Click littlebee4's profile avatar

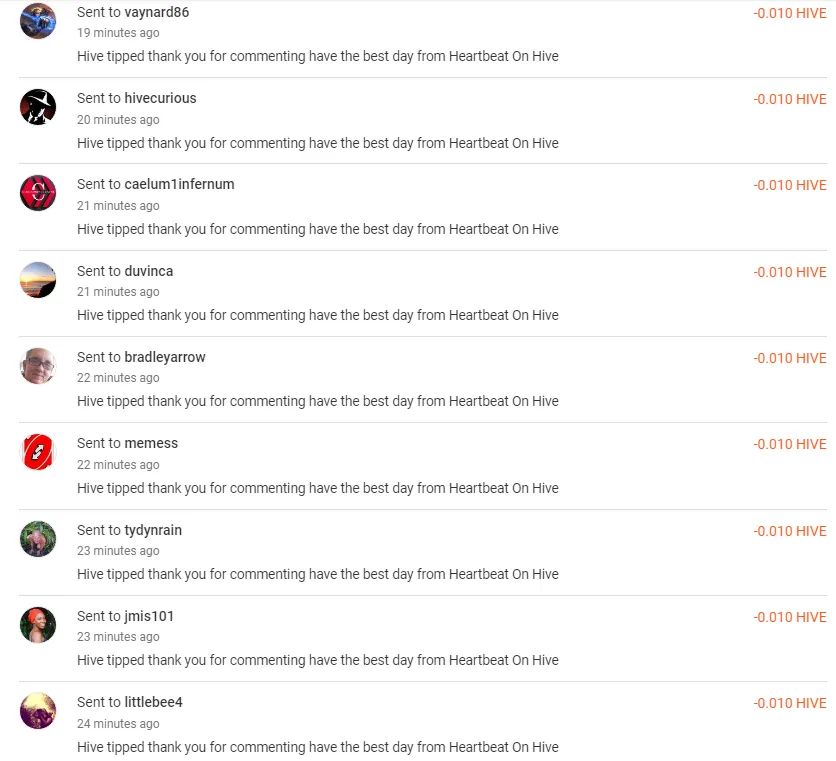click(x=38, y=711)
